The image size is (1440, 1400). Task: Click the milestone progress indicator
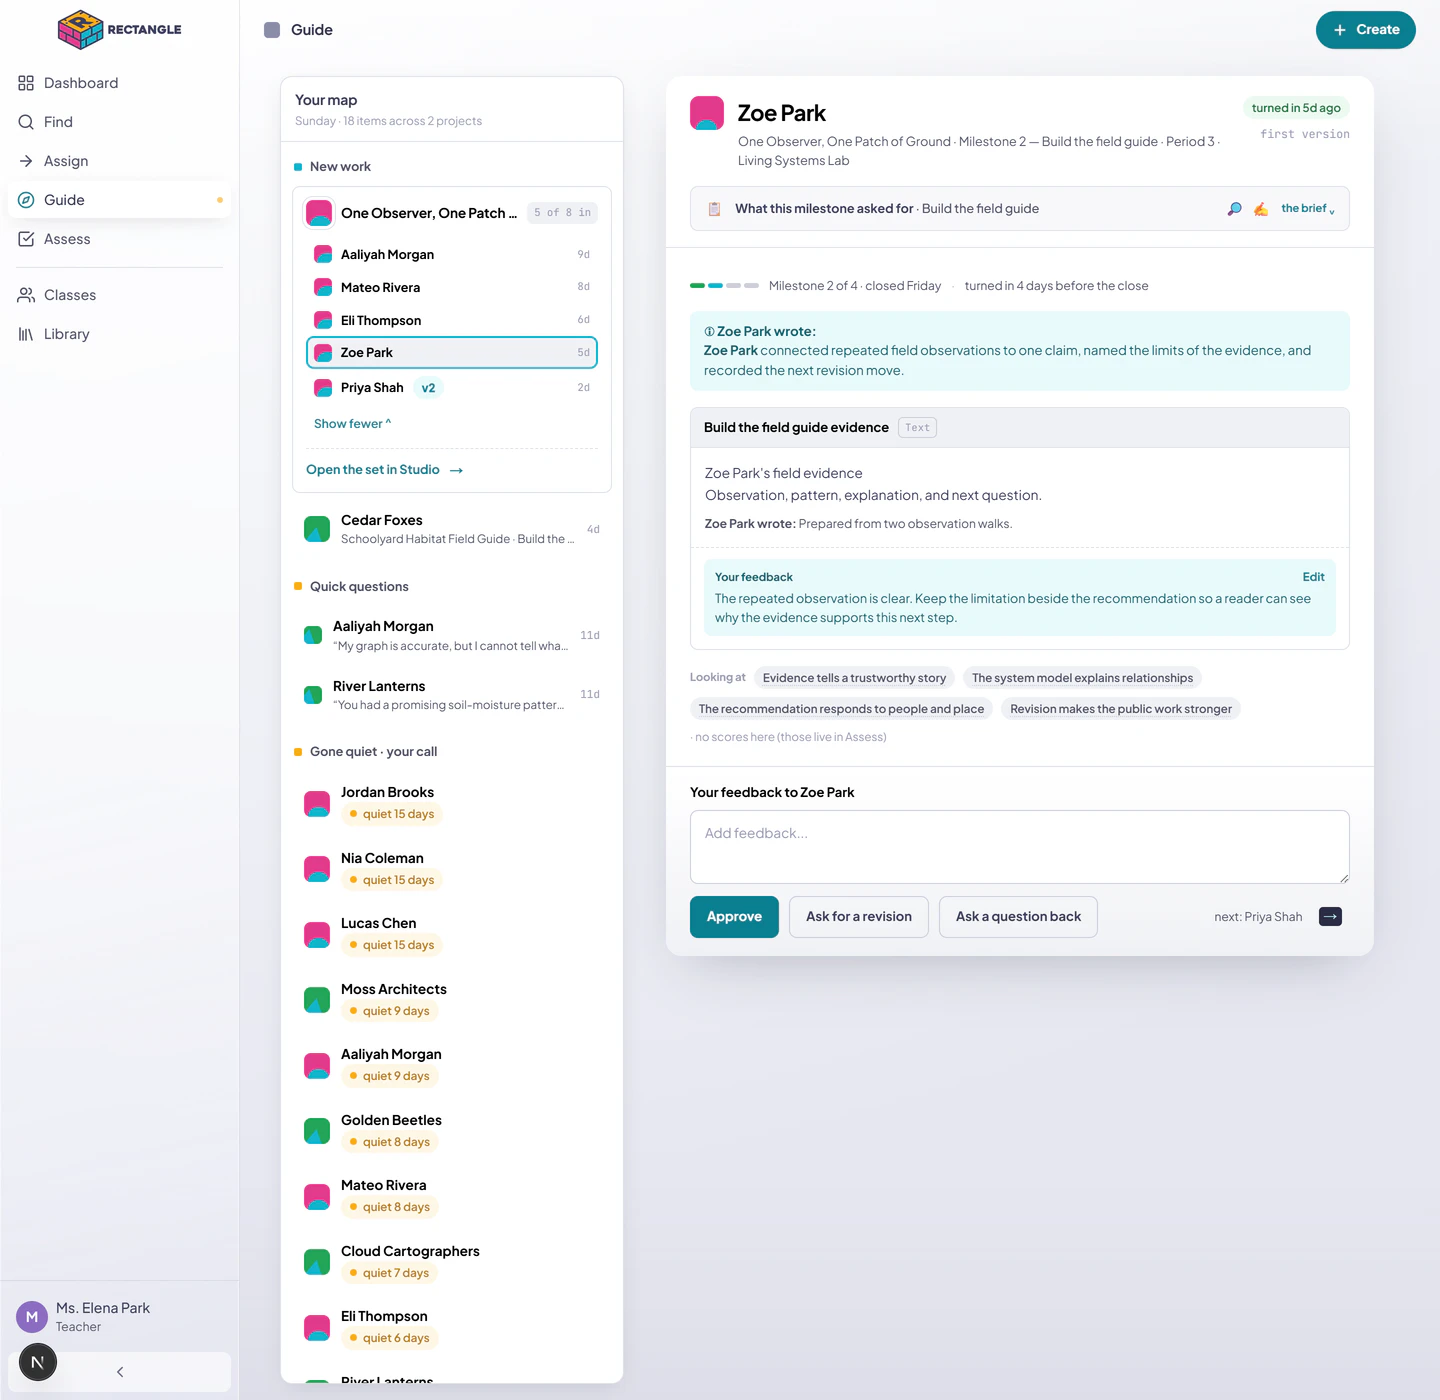point(724,286)
